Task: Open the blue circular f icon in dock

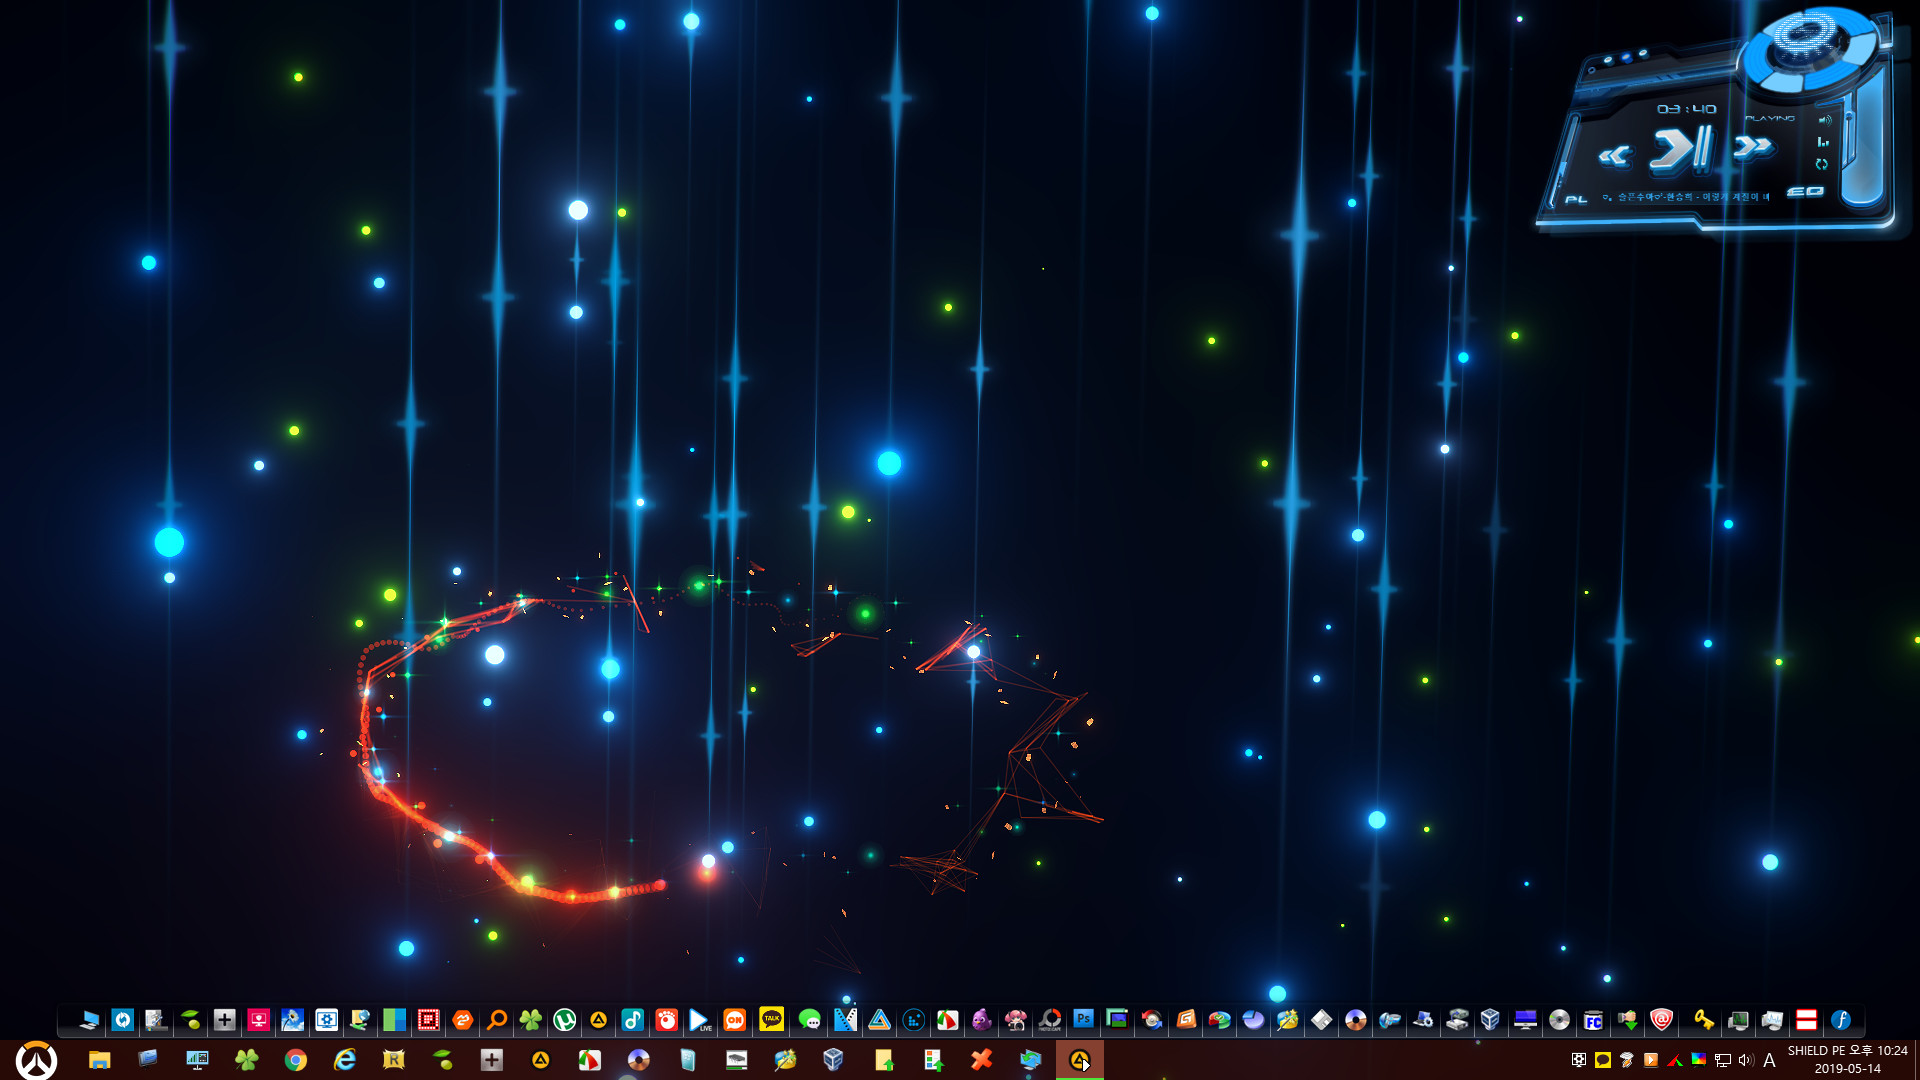Action: tap(1840, 1020)
